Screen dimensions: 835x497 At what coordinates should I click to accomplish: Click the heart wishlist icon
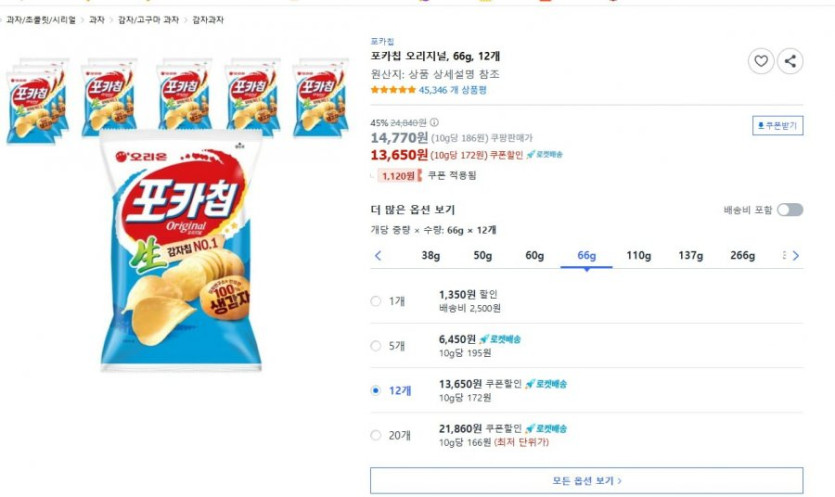pos(761,61)
